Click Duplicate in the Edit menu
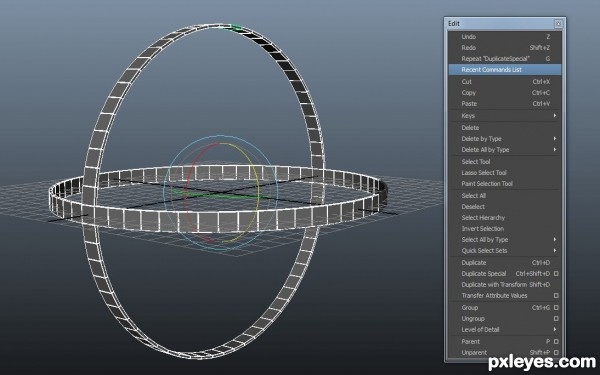 click(505, 263)
